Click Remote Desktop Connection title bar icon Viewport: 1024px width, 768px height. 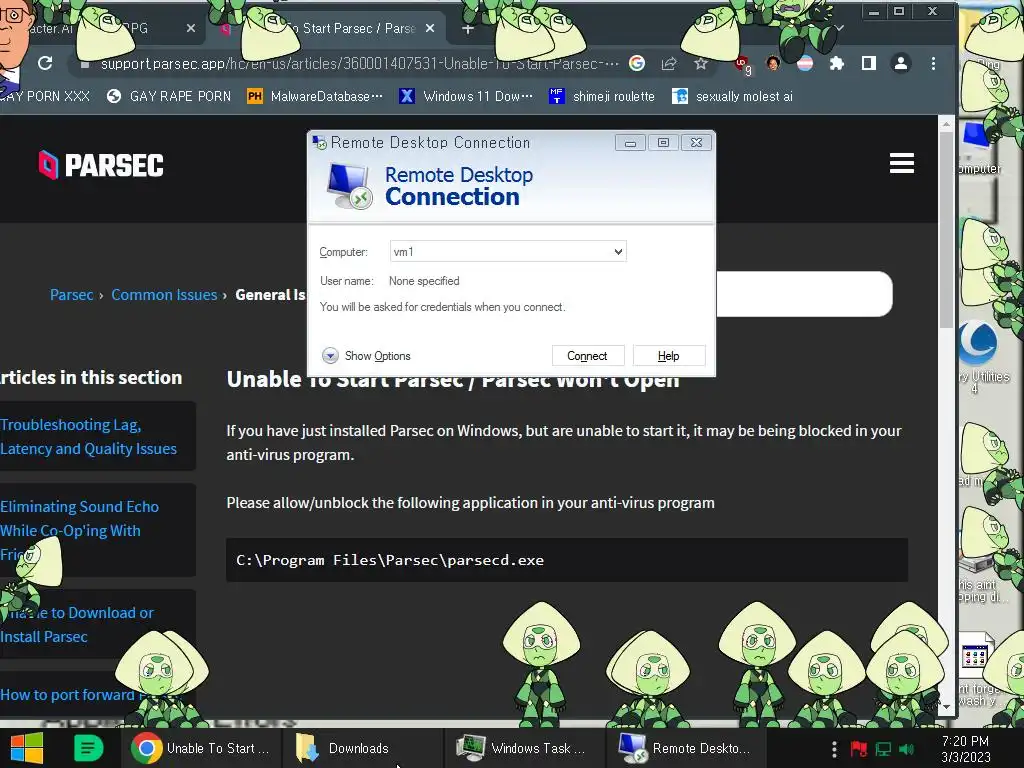click(319, 143)
